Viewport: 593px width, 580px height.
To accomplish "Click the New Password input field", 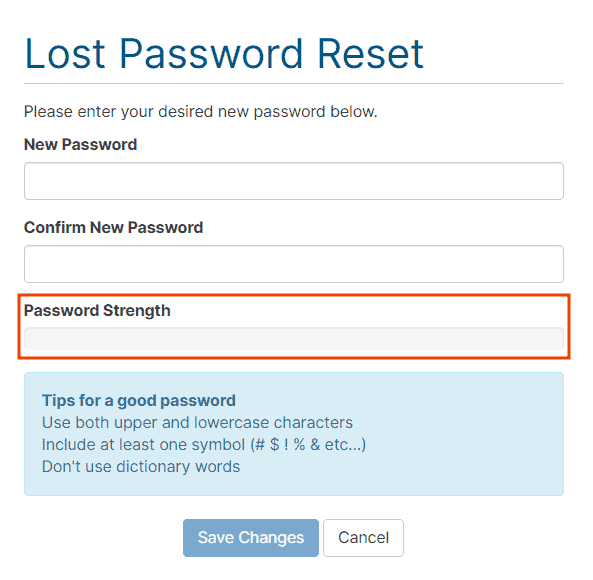I will tap(294, 181).
